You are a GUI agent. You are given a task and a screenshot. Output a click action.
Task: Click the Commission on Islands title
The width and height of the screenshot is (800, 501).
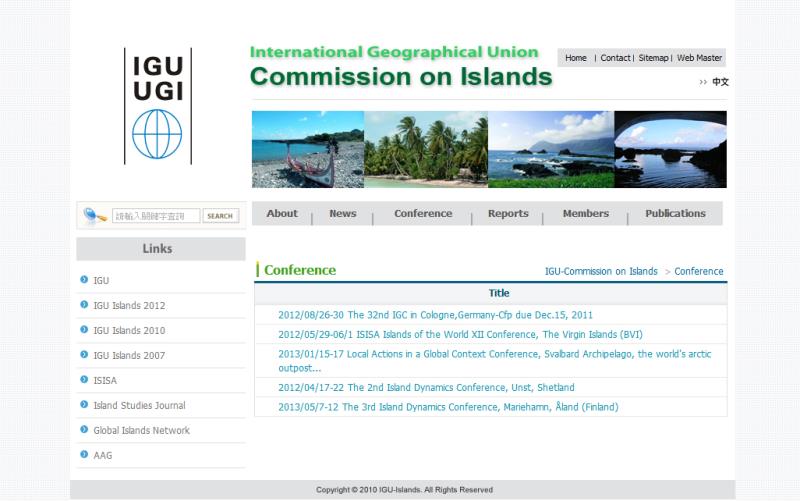pos(401,77)
